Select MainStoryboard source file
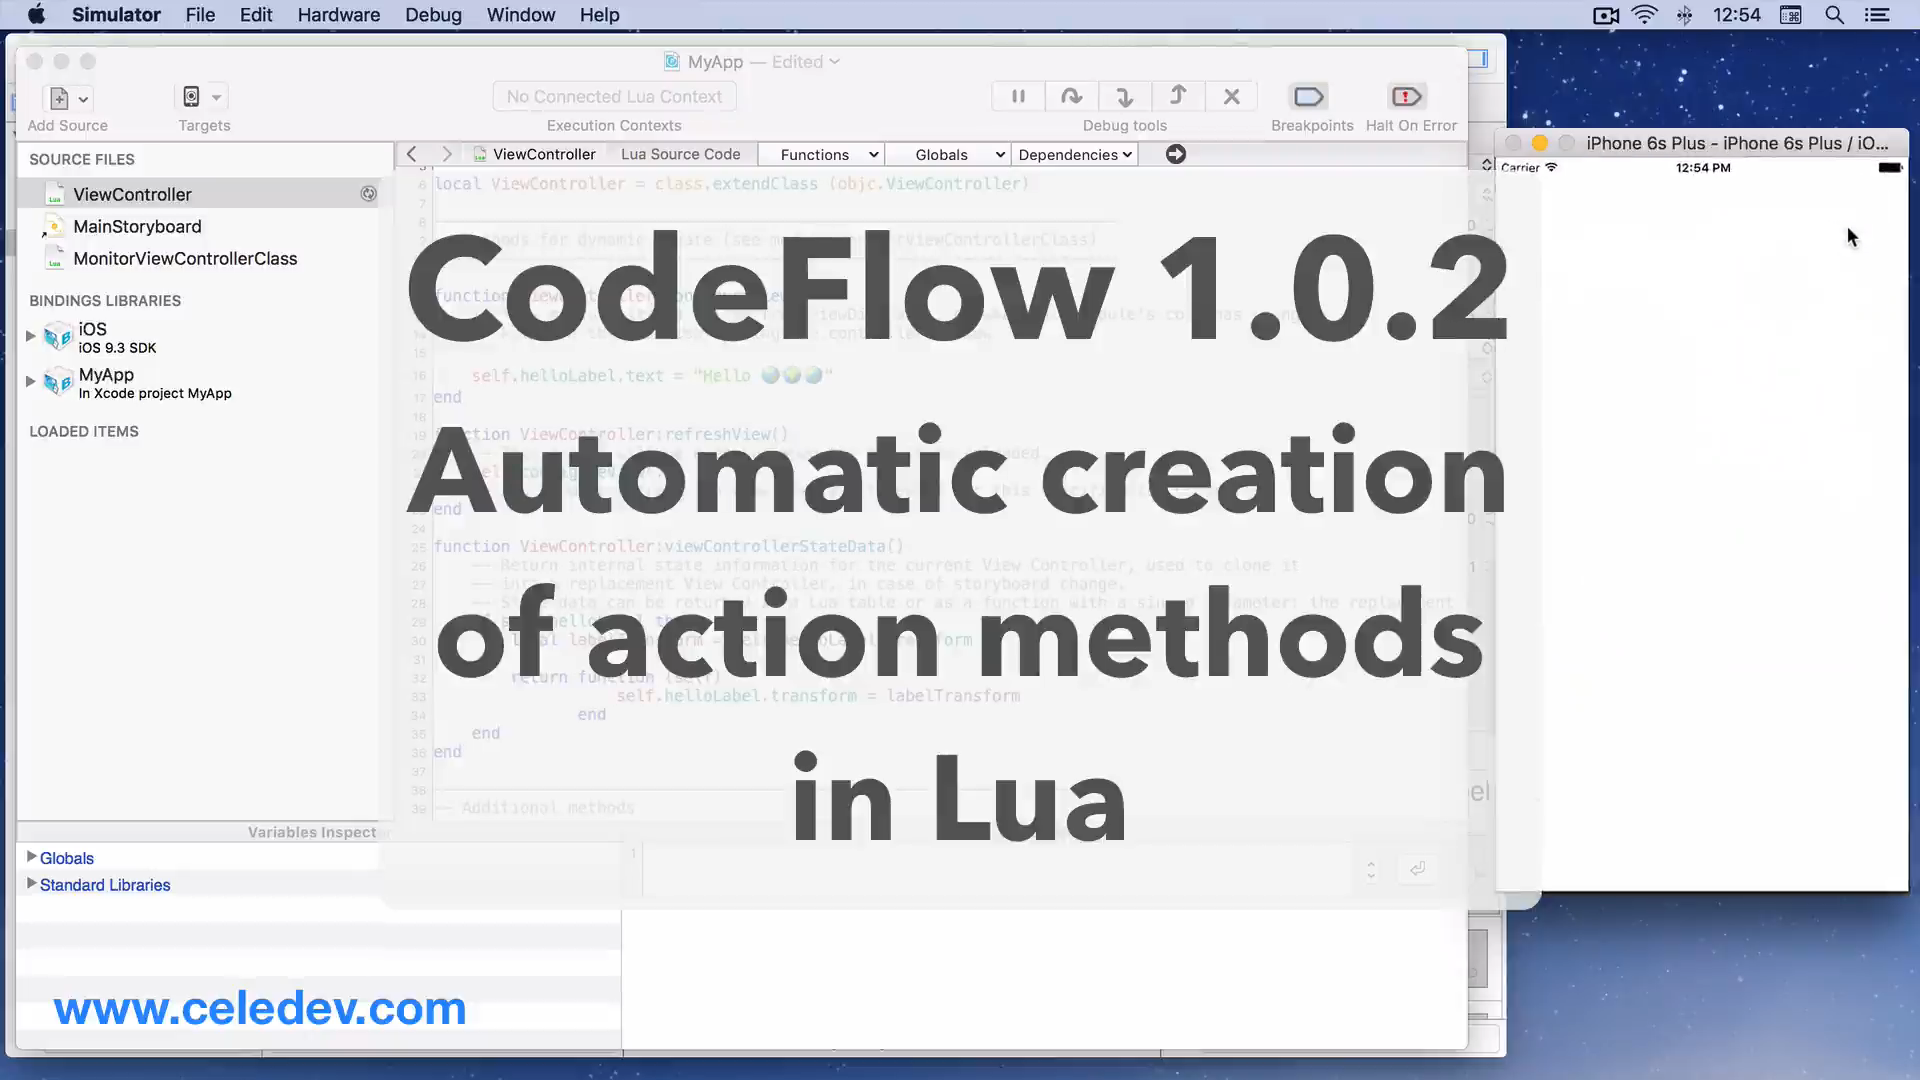This screenshot has width=1920, height=1080. [x=137, y=227]
